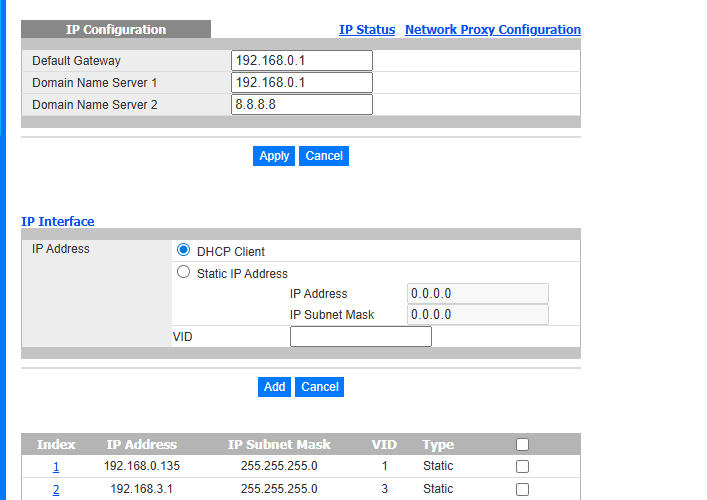Click the 192.168.3.1 IP address cell
Image resolution: width=707 pixels, height=500 pixels.
tap(142, 489)
